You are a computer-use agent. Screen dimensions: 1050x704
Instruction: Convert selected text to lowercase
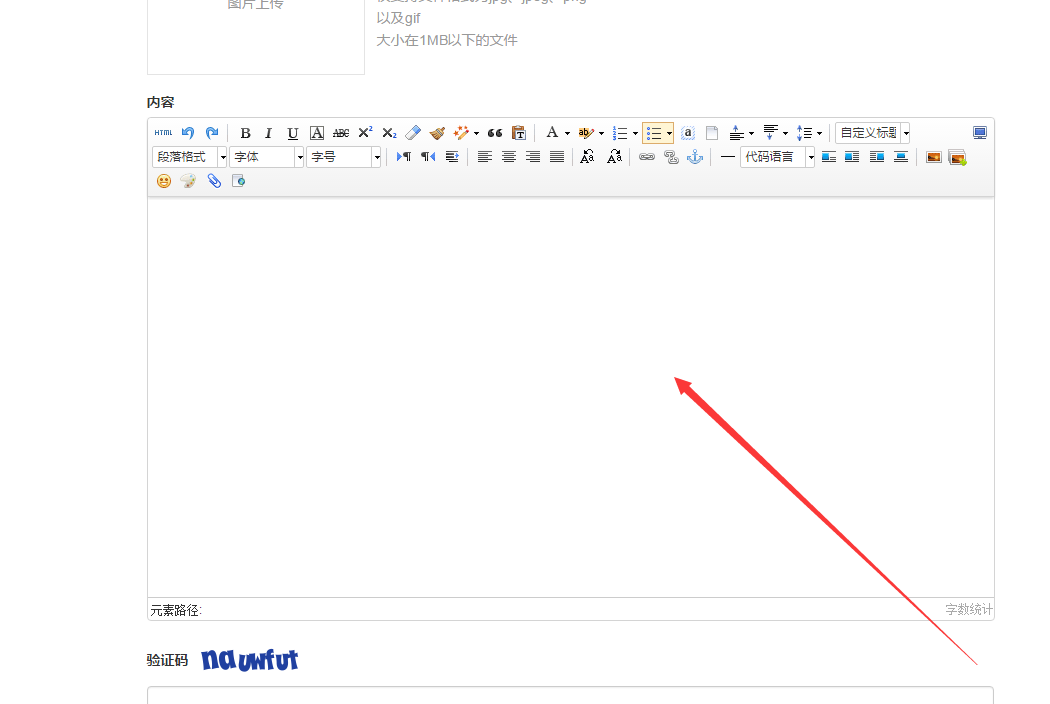click(614, 157)
